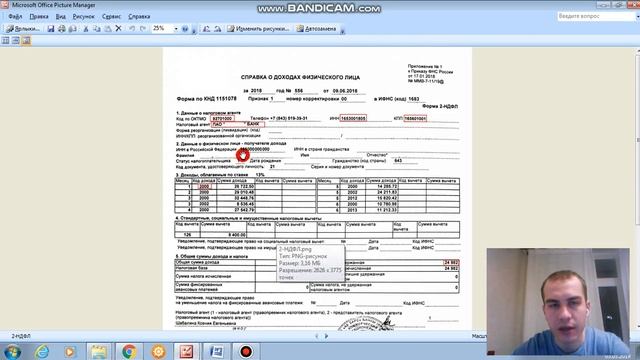Click the red-boxed ИНН value
Viewport: 640px width, 360px height.
tap(353, 118)
